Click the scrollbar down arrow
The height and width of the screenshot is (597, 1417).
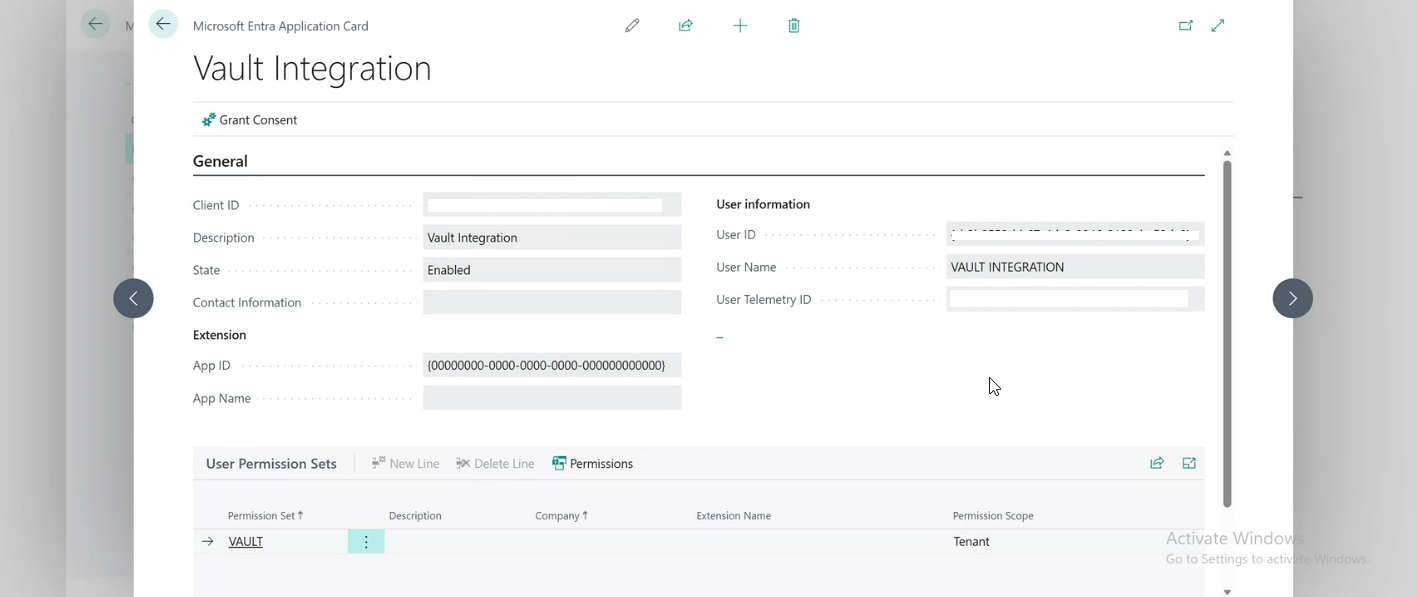[1227, 591]
